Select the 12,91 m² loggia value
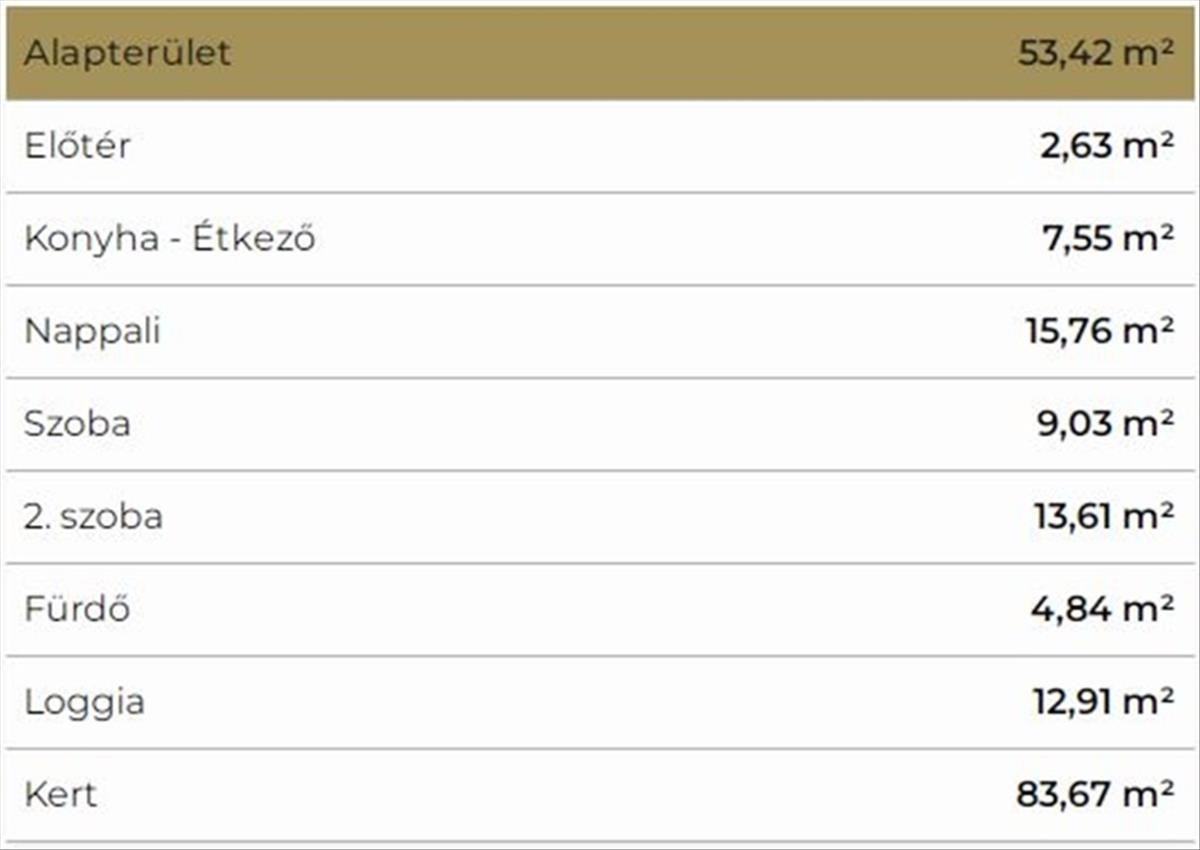Viewport: 1200px width, 850px height. [1103, 702]
